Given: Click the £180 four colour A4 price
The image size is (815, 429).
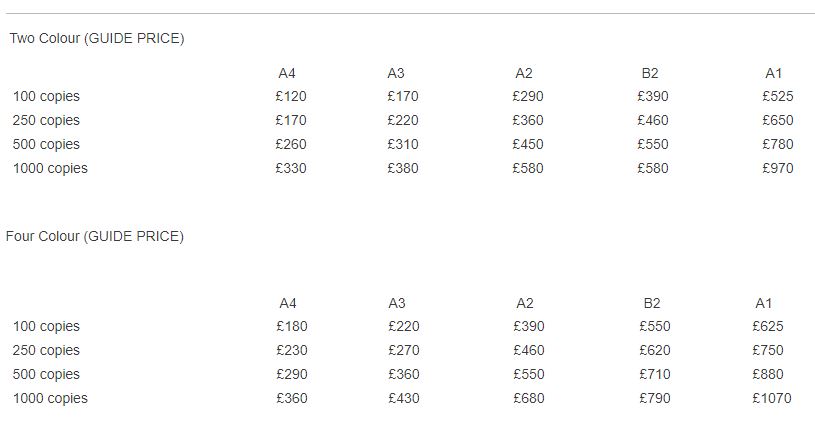Looking at the screenshot, I should 292,326.
